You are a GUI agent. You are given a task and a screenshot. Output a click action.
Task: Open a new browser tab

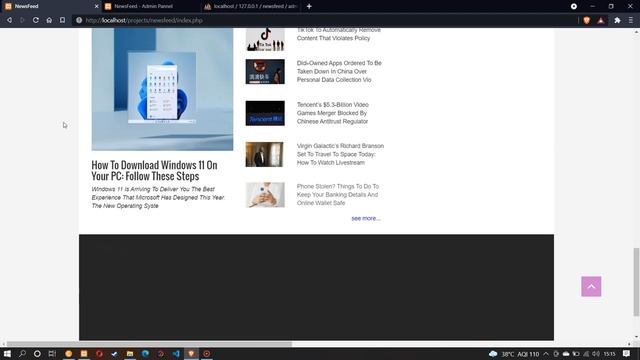[309, 6]
